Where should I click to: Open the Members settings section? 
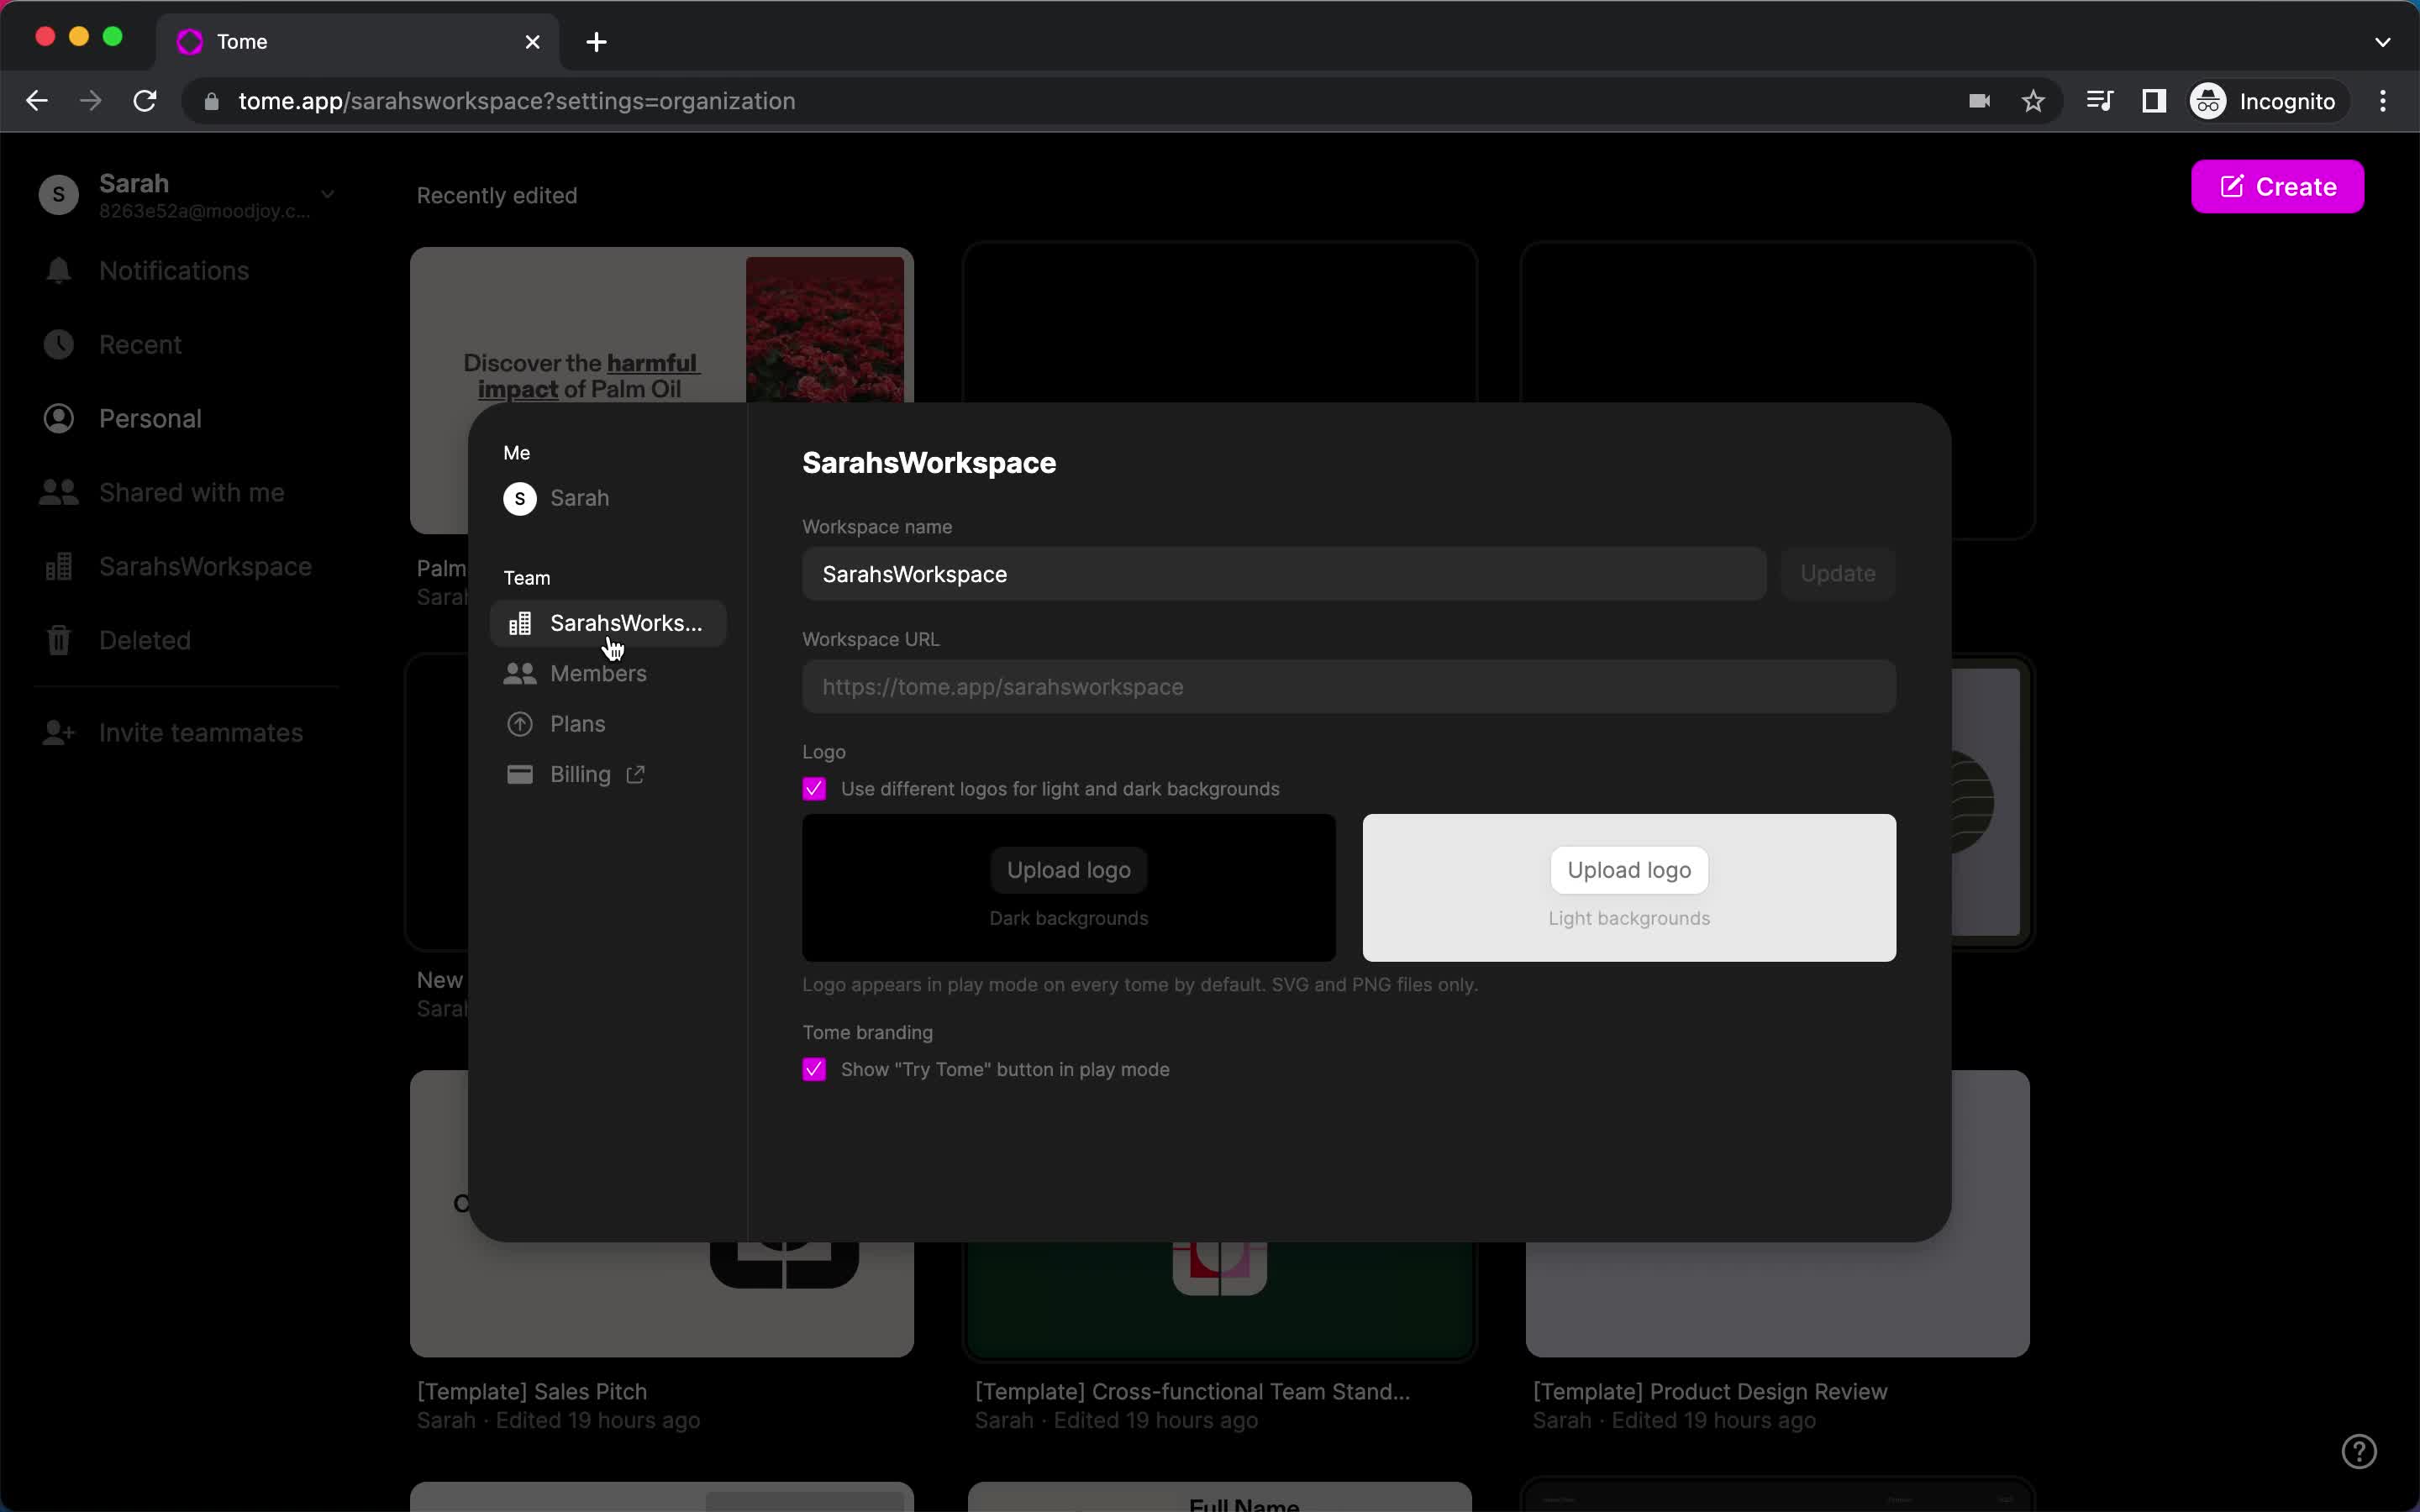point(608,674)
